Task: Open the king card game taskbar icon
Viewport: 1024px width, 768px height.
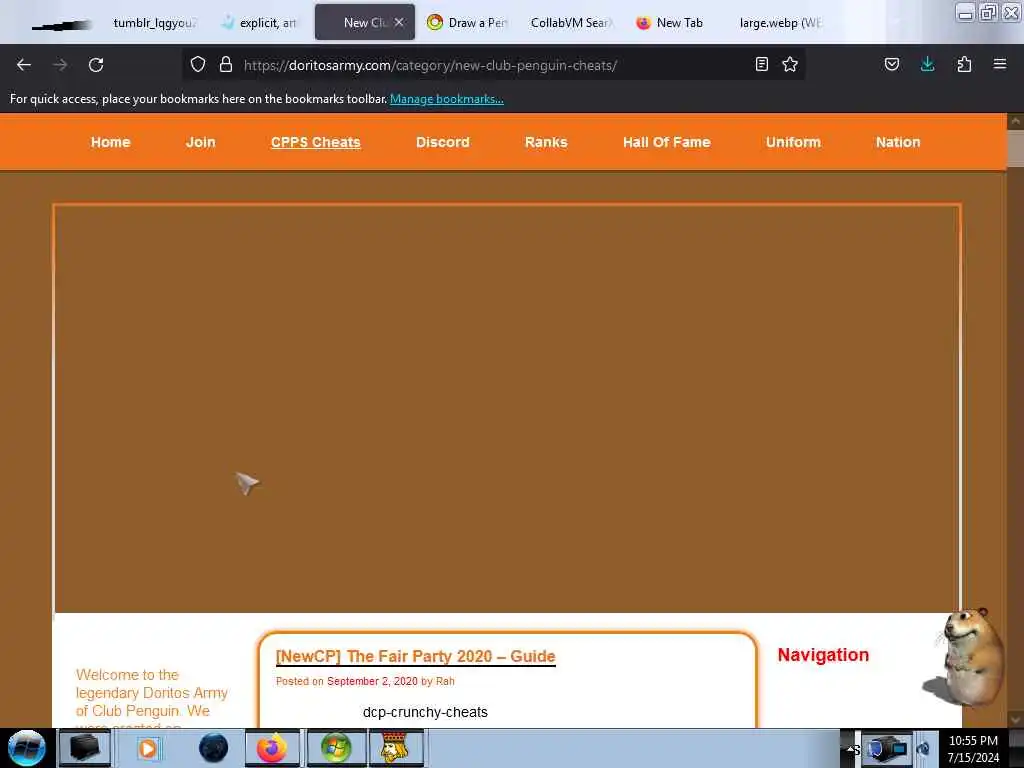Action: pos(394,748)
